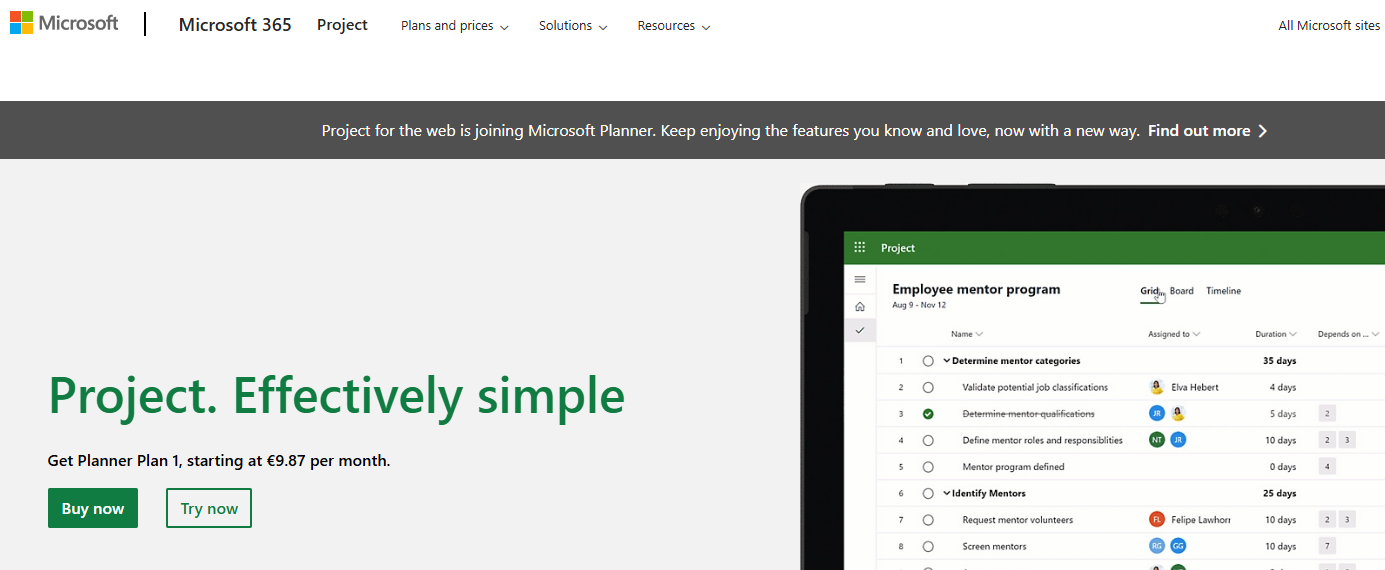The height and width of the screenshot is (570, 1385).
Task: Click dependency chip 7 on Screen mentors row
Action: (1327, 546)
